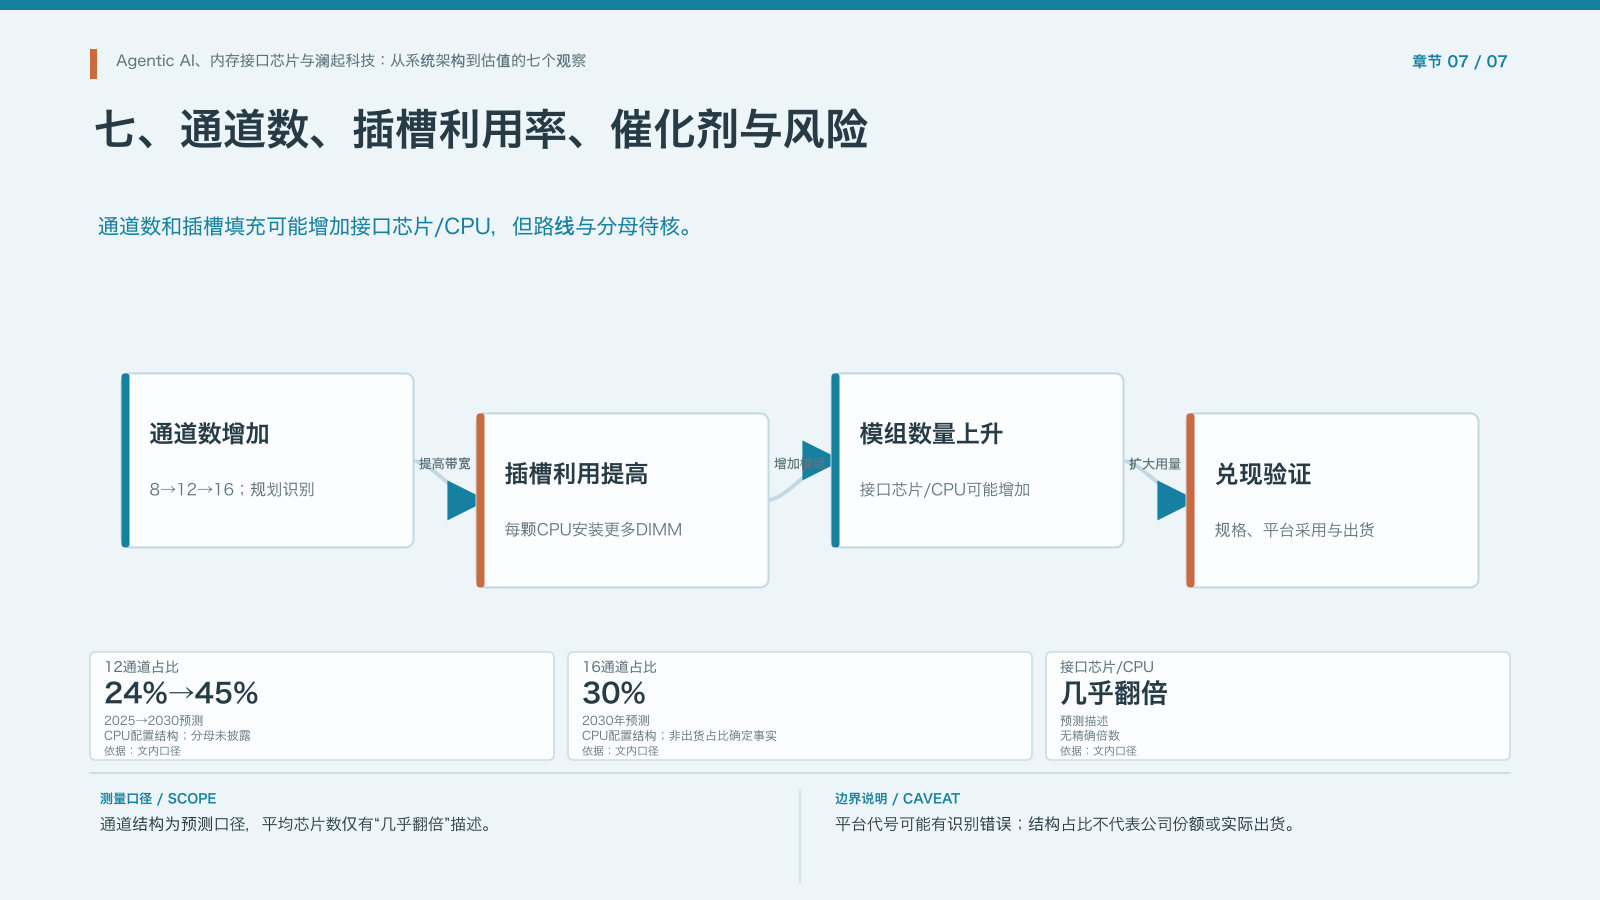Select the header text starting with Agentic AI
Image resolution: width=1600 pixels, height=900 pixels.
coord(351,61)
